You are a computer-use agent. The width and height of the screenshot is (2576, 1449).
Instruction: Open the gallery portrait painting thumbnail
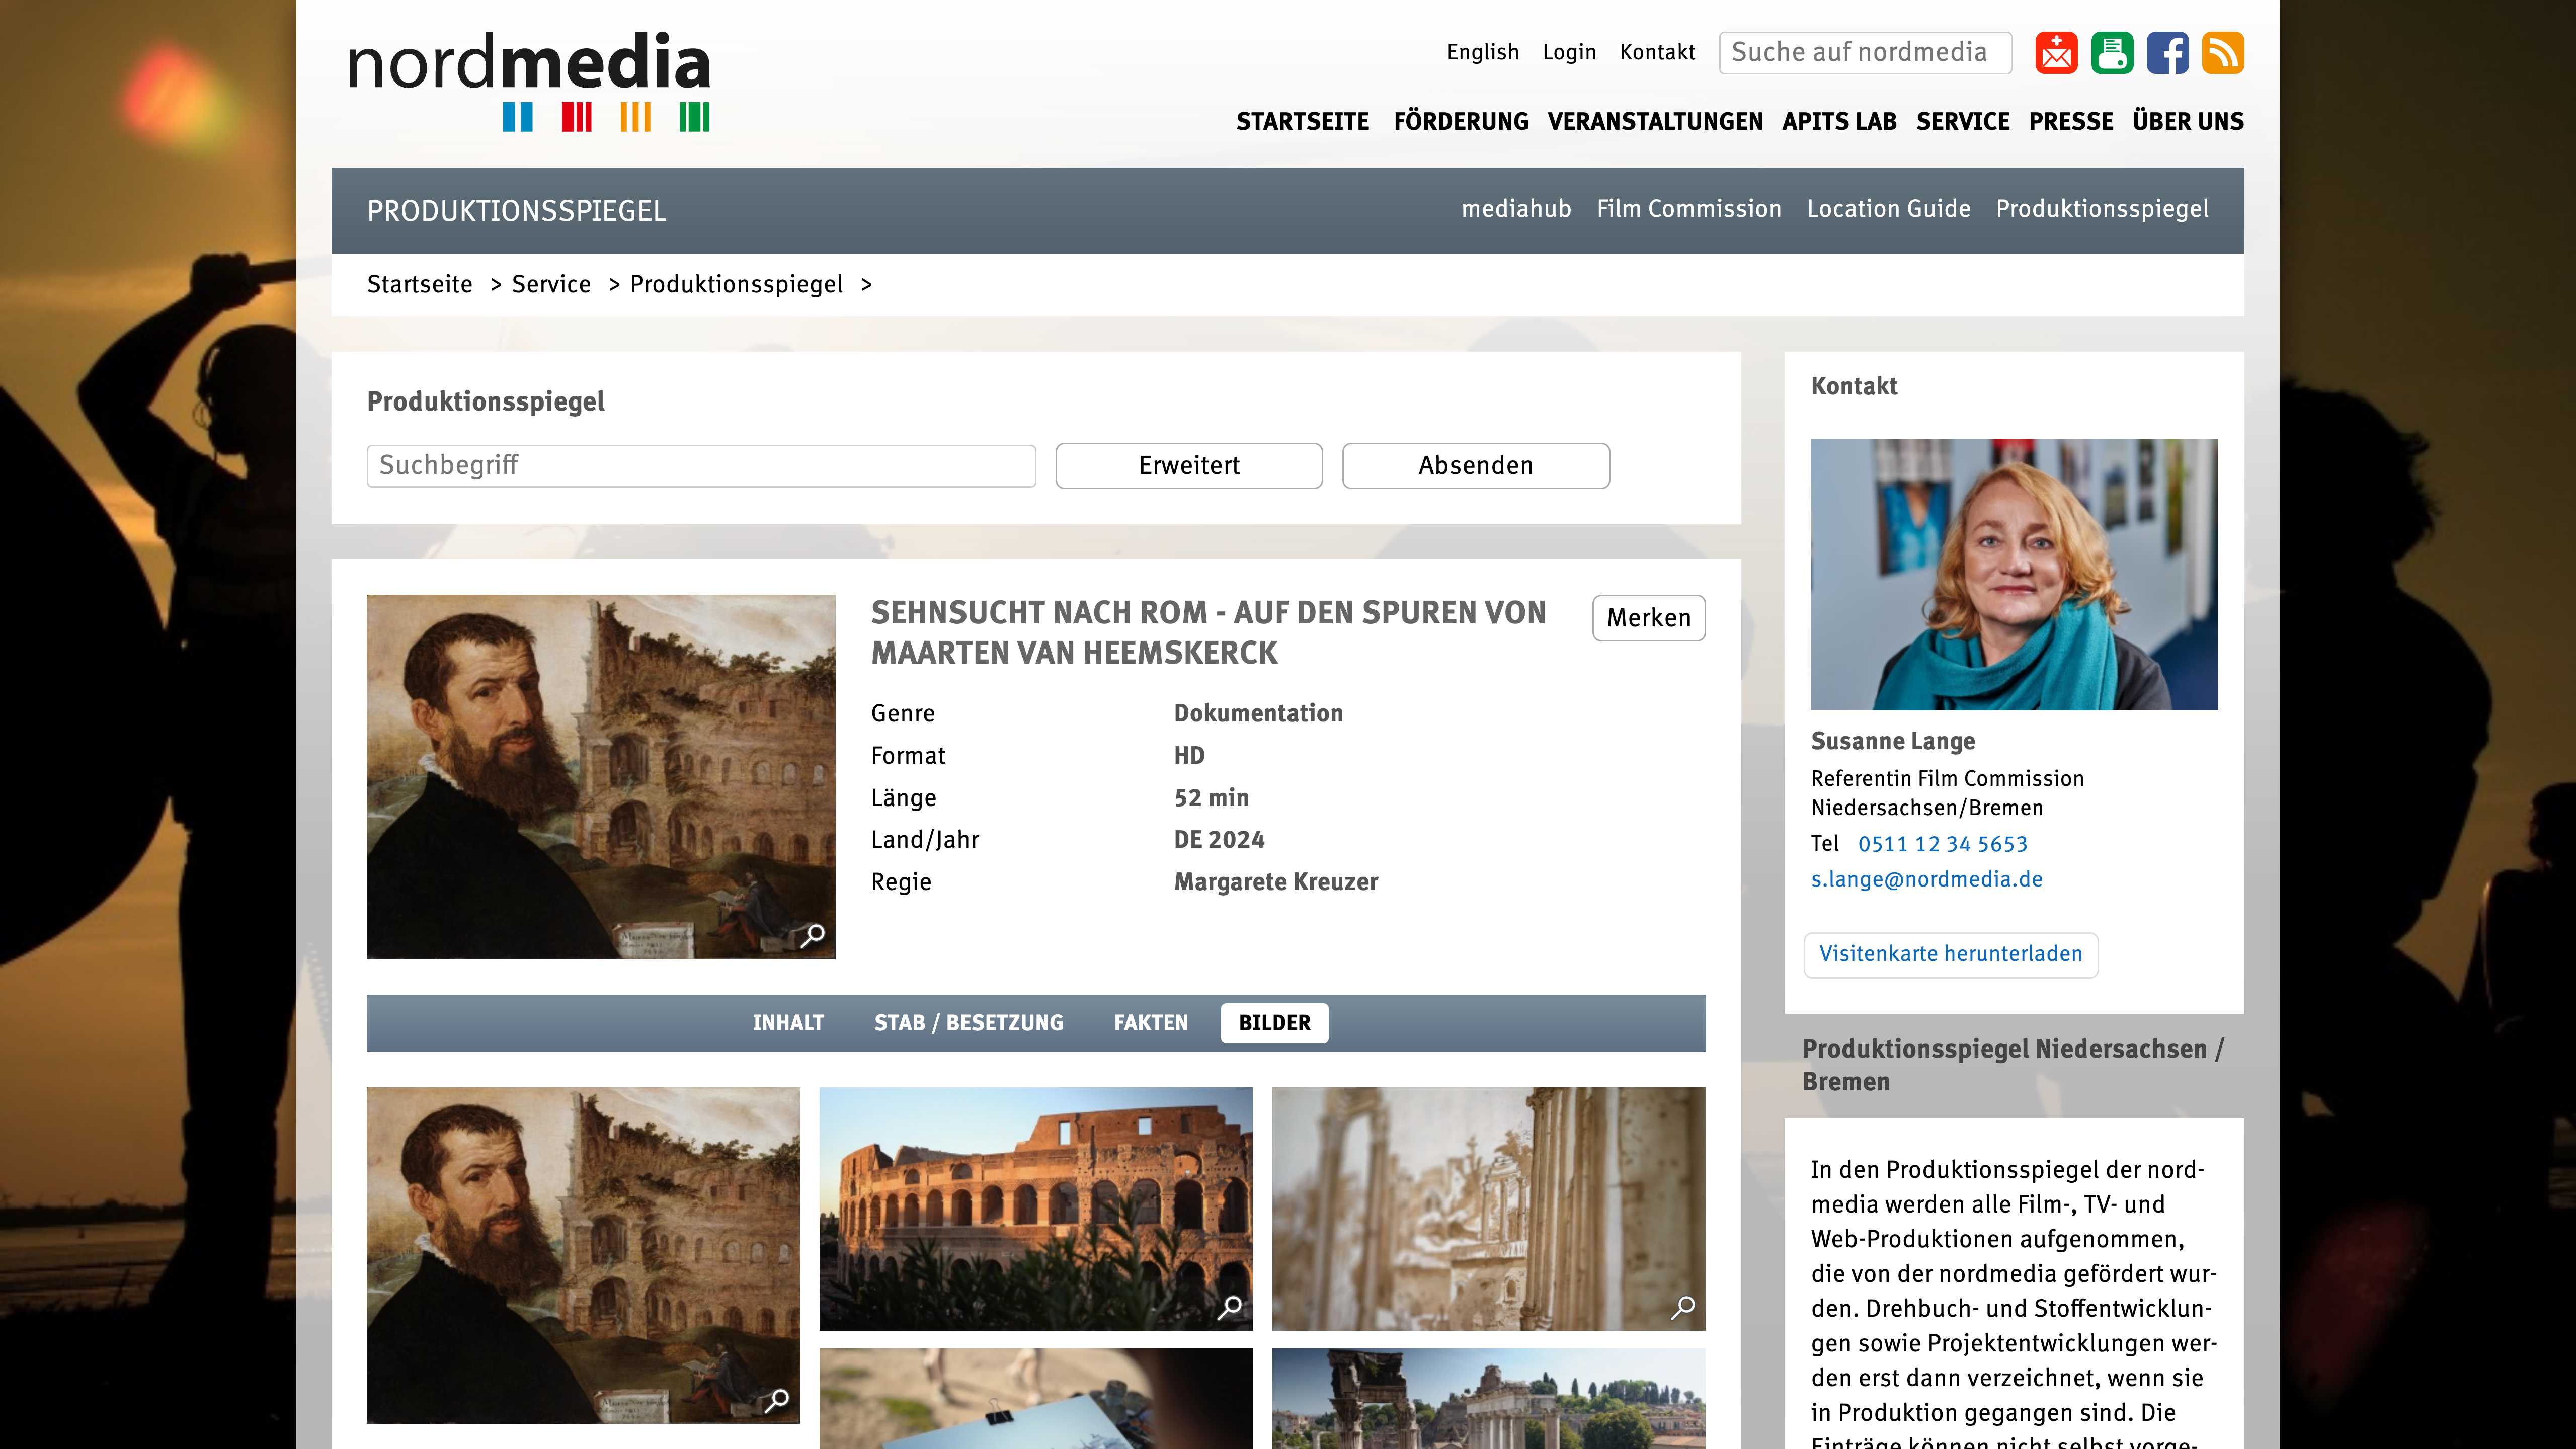point(583,1255)
